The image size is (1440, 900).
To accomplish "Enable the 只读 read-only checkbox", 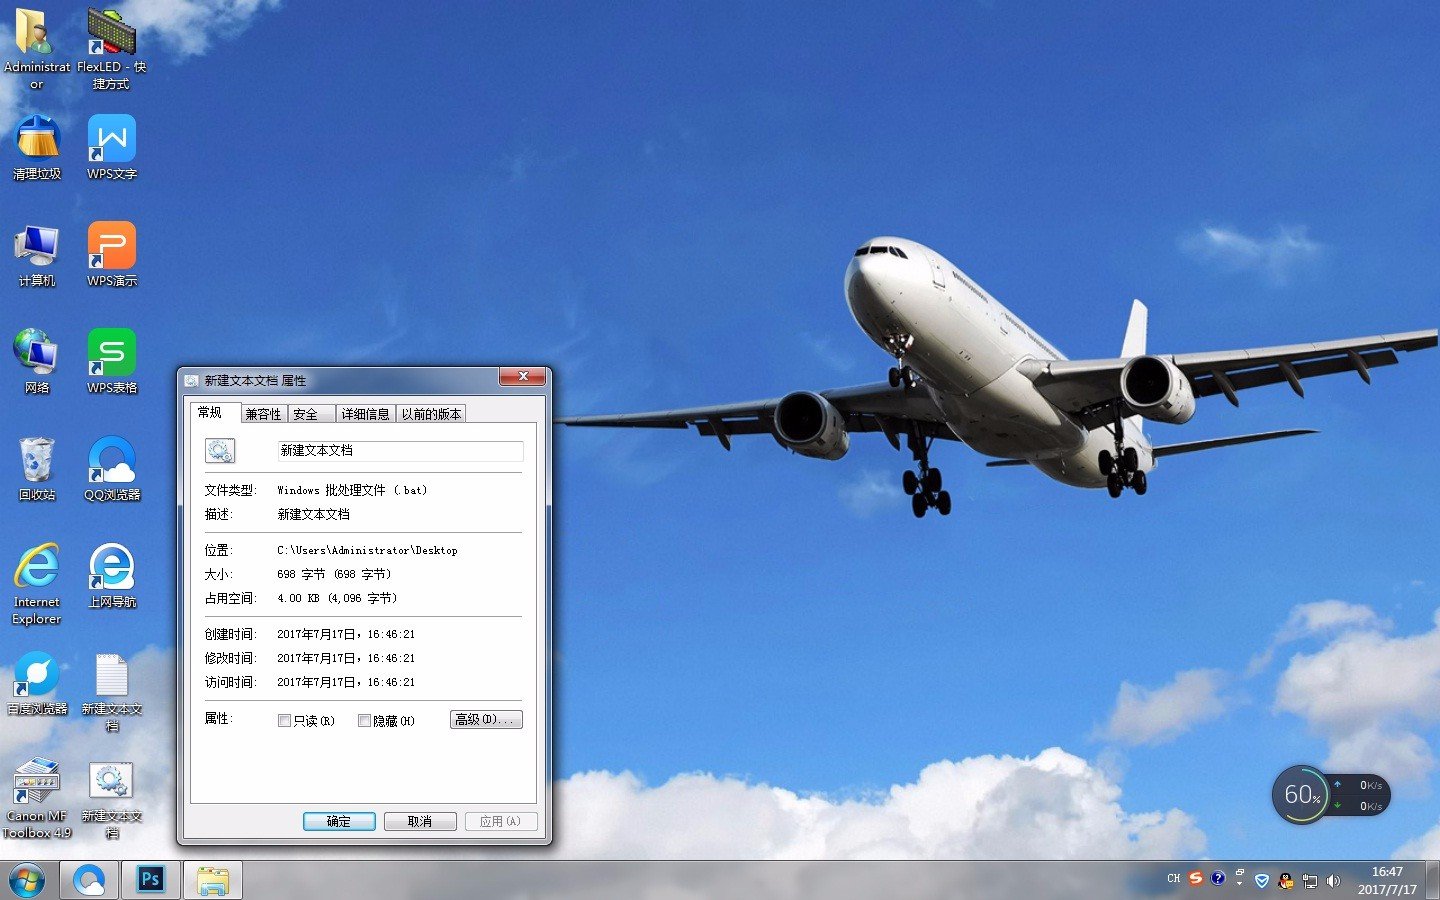I will click(285, 720).
